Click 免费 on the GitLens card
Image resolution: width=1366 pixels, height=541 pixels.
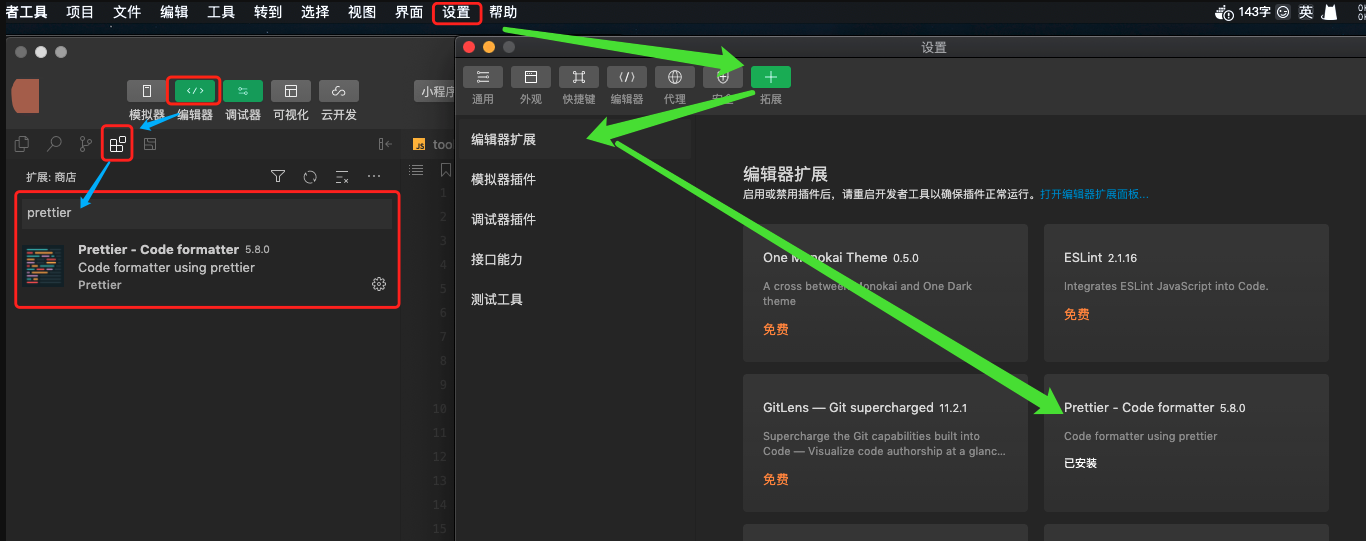click(x=776, y=479)
